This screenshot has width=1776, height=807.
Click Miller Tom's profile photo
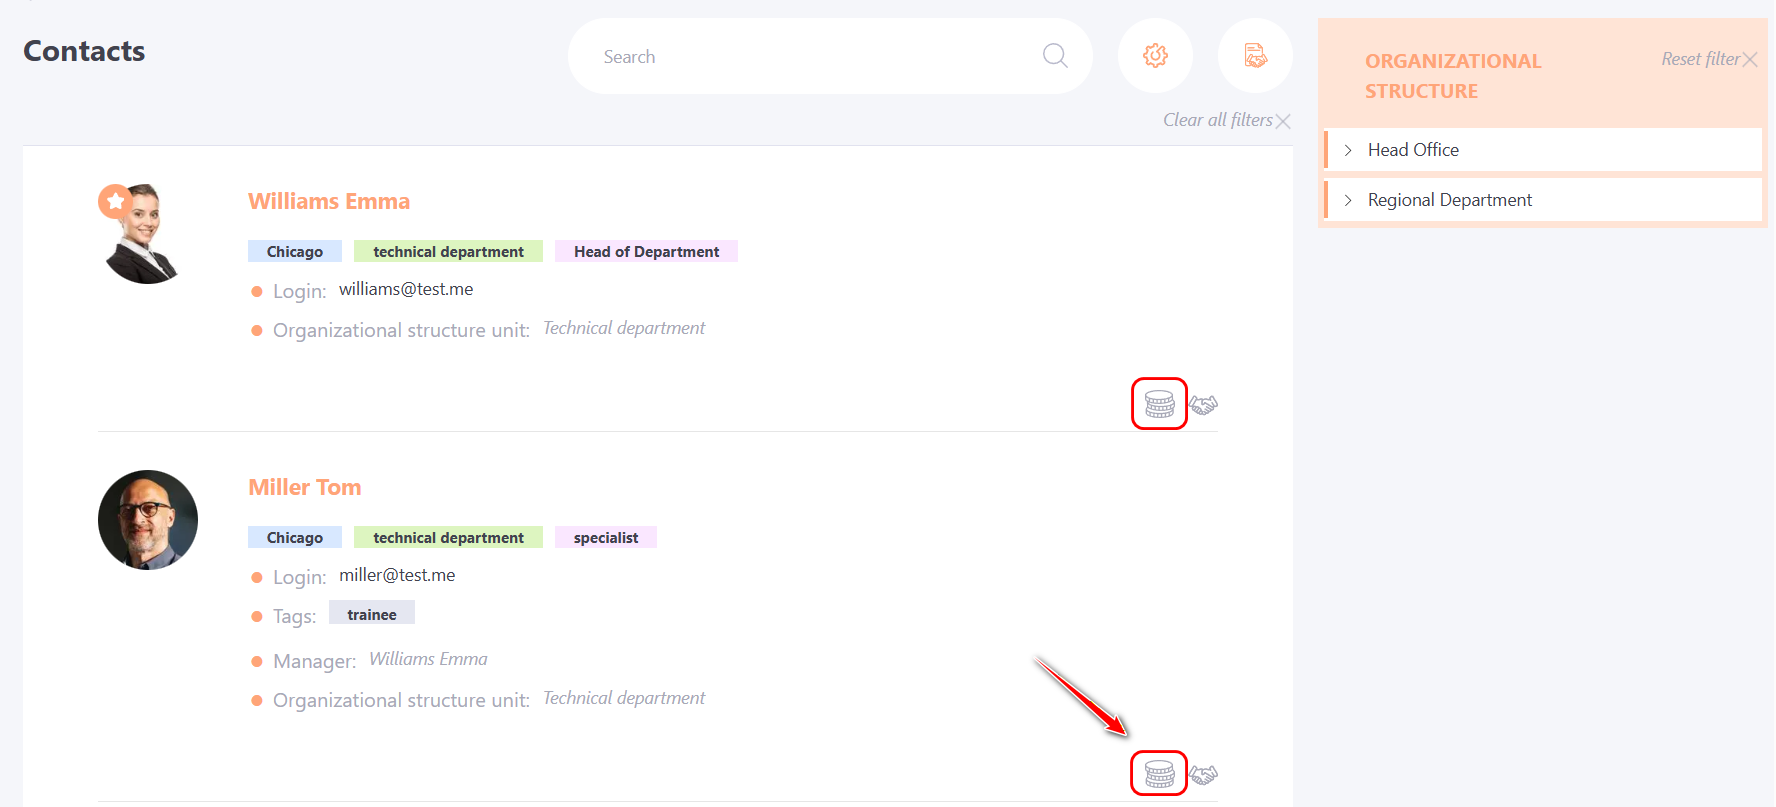point(148,520)
